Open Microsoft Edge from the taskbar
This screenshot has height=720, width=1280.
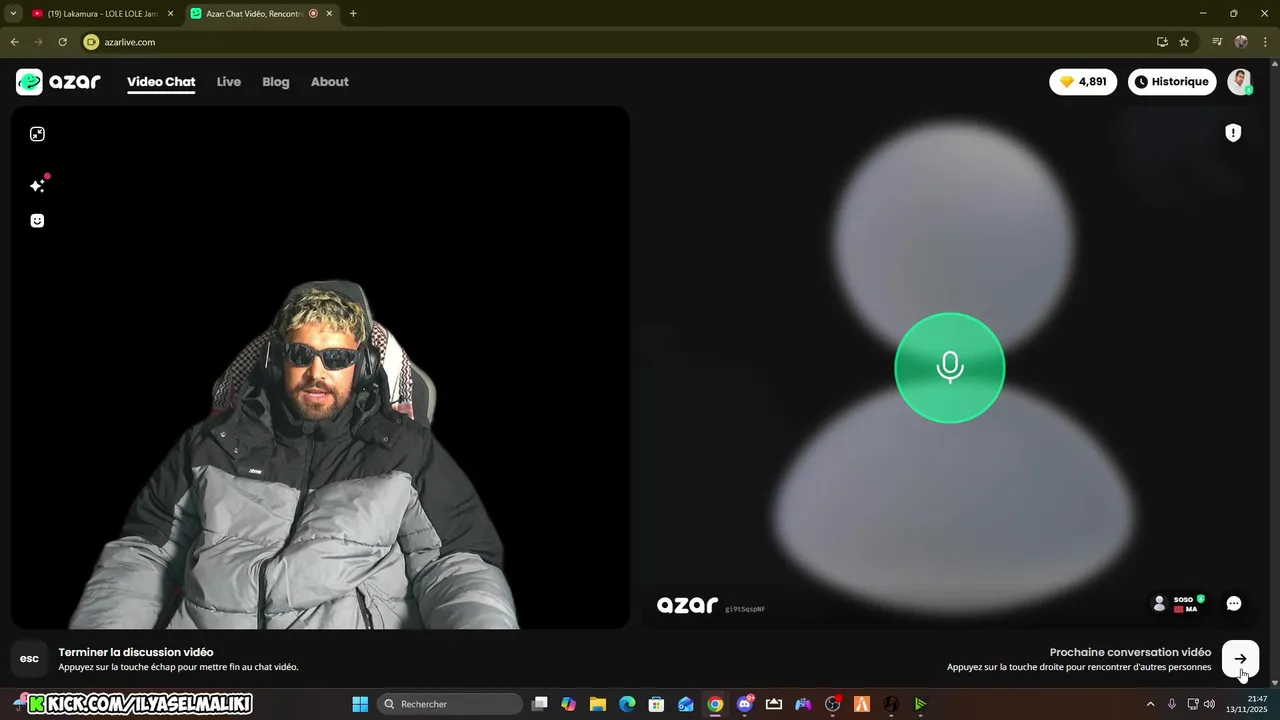click(x=627, y=704)
